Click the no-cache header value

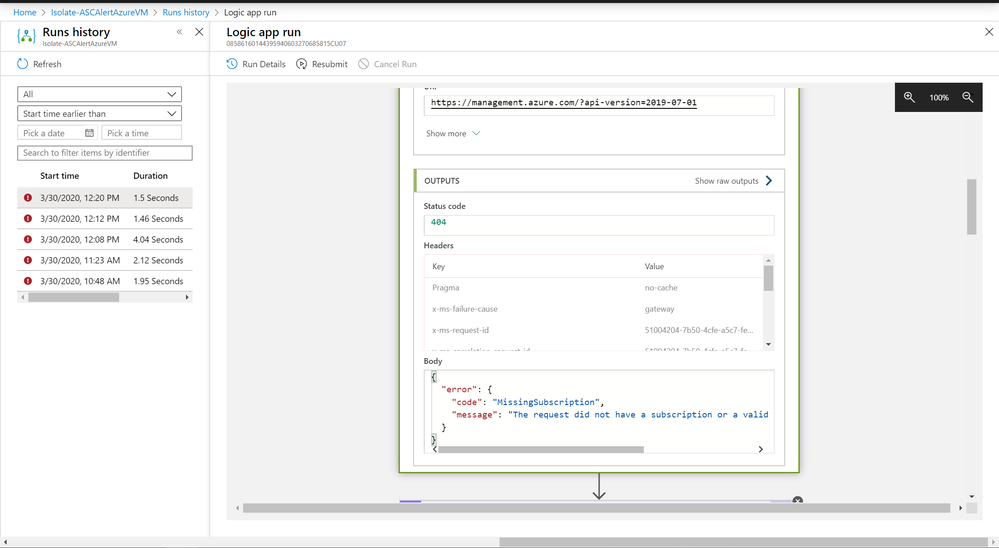point(661,288)
